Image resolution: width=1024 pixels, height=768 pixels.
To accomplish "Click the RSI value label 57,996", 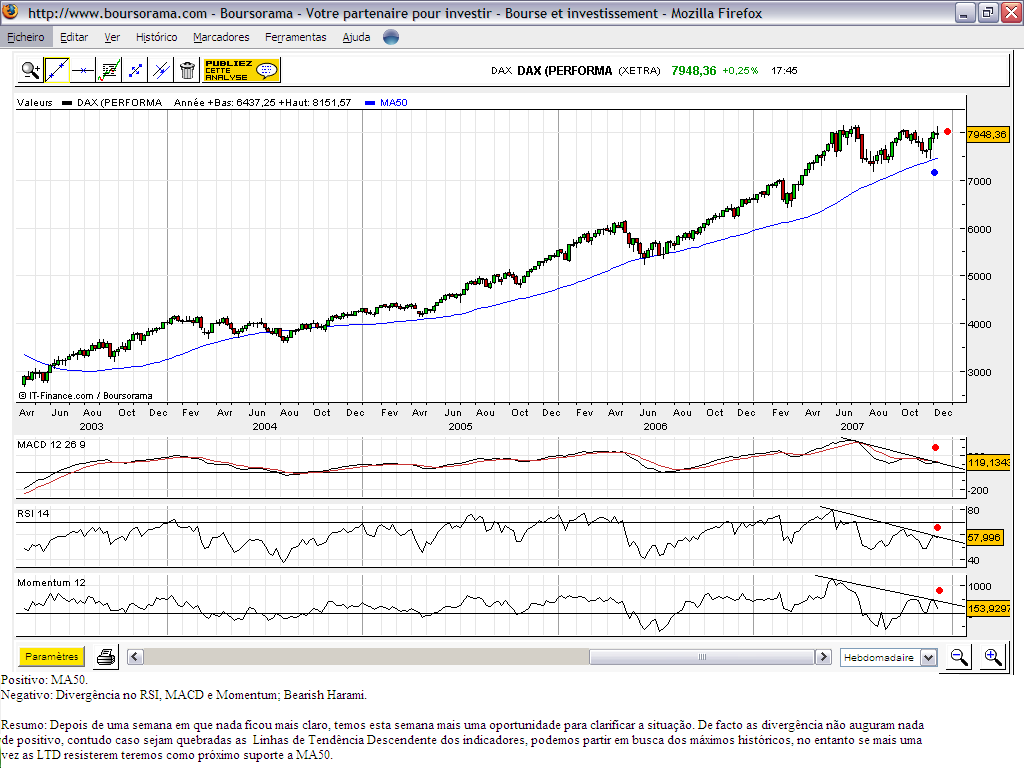I will (984, 537).
